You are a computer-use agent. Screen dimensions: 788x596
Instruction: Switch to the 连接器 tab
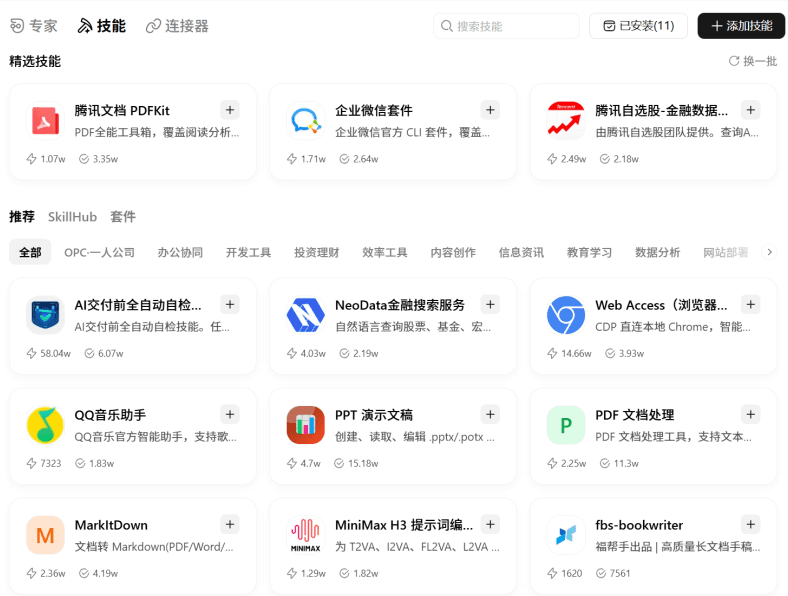pos(177,26)
